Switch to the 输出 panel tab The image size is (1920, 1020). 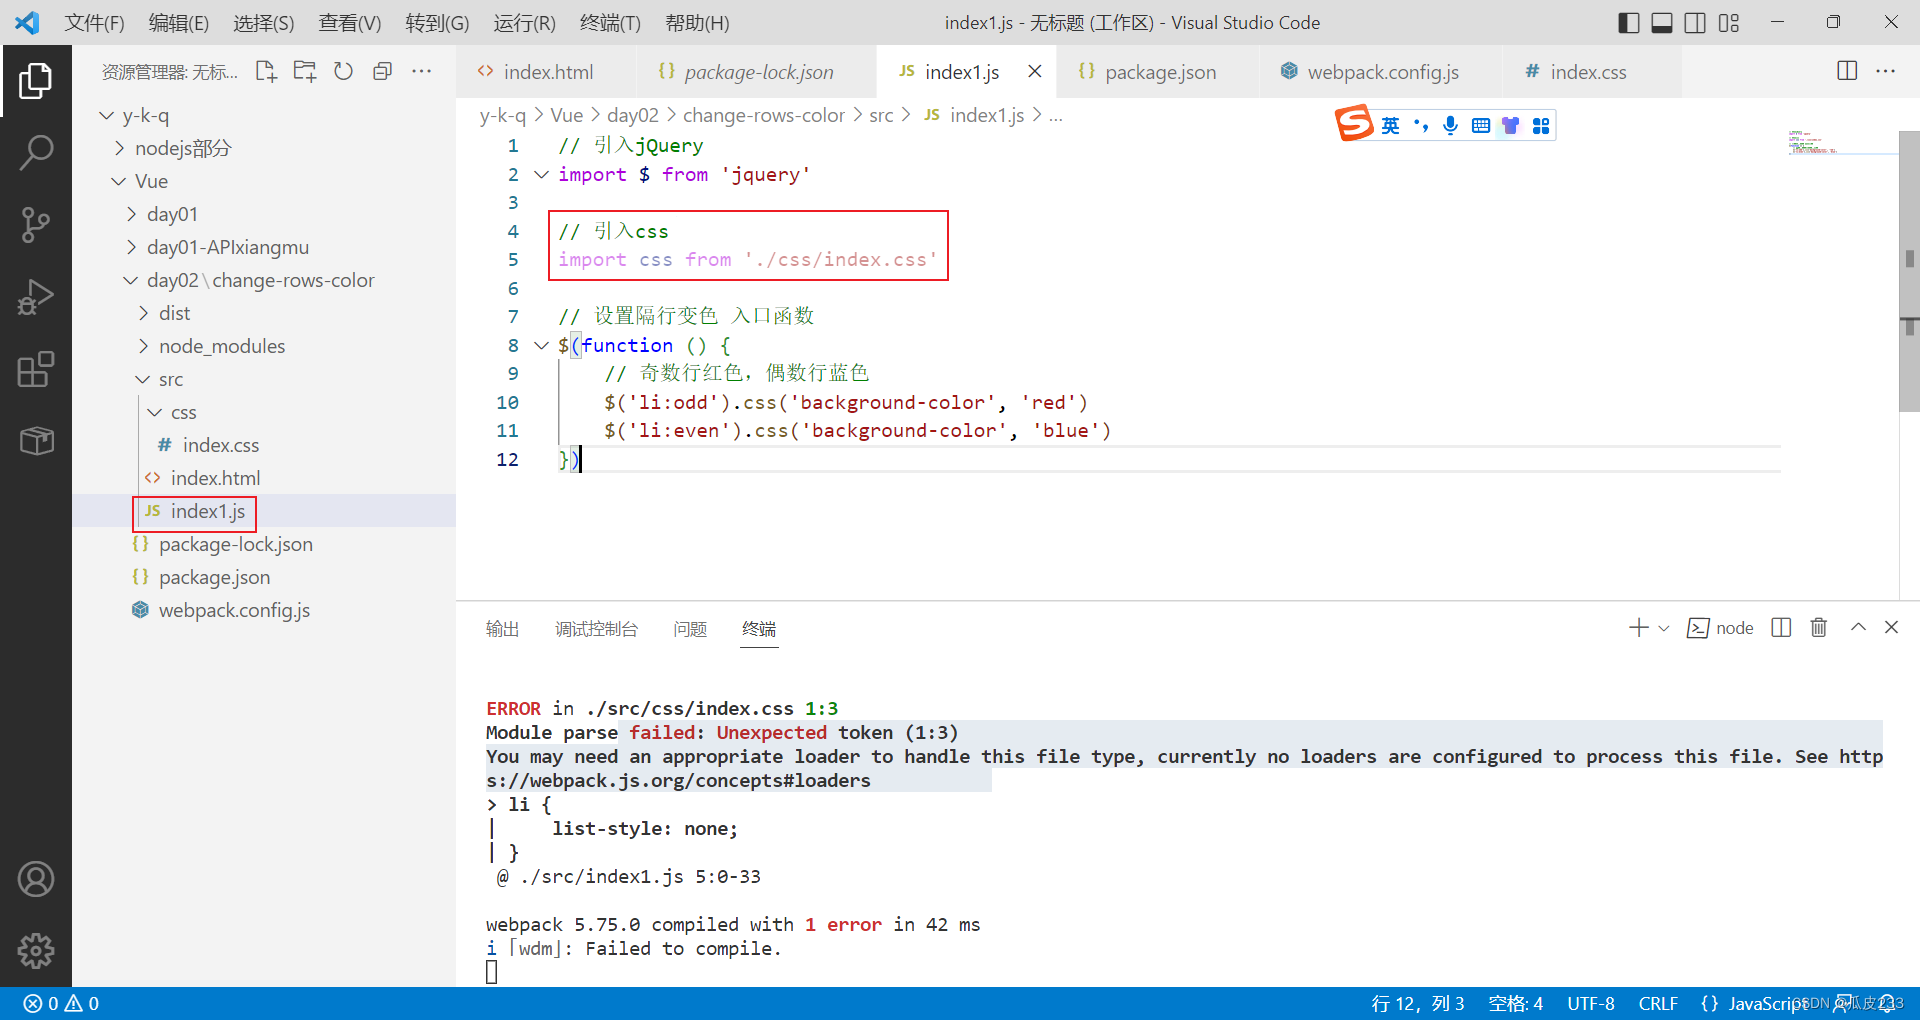pos(502,629)
